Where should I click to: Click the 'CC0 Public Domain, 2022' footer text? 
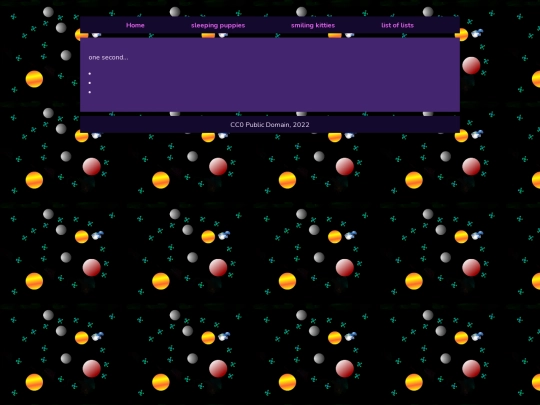click(270, 125)
